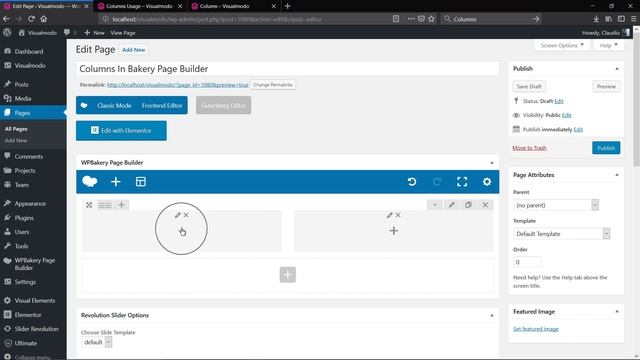Open the Choose Slide Template dropdown

tap(97, 342)
